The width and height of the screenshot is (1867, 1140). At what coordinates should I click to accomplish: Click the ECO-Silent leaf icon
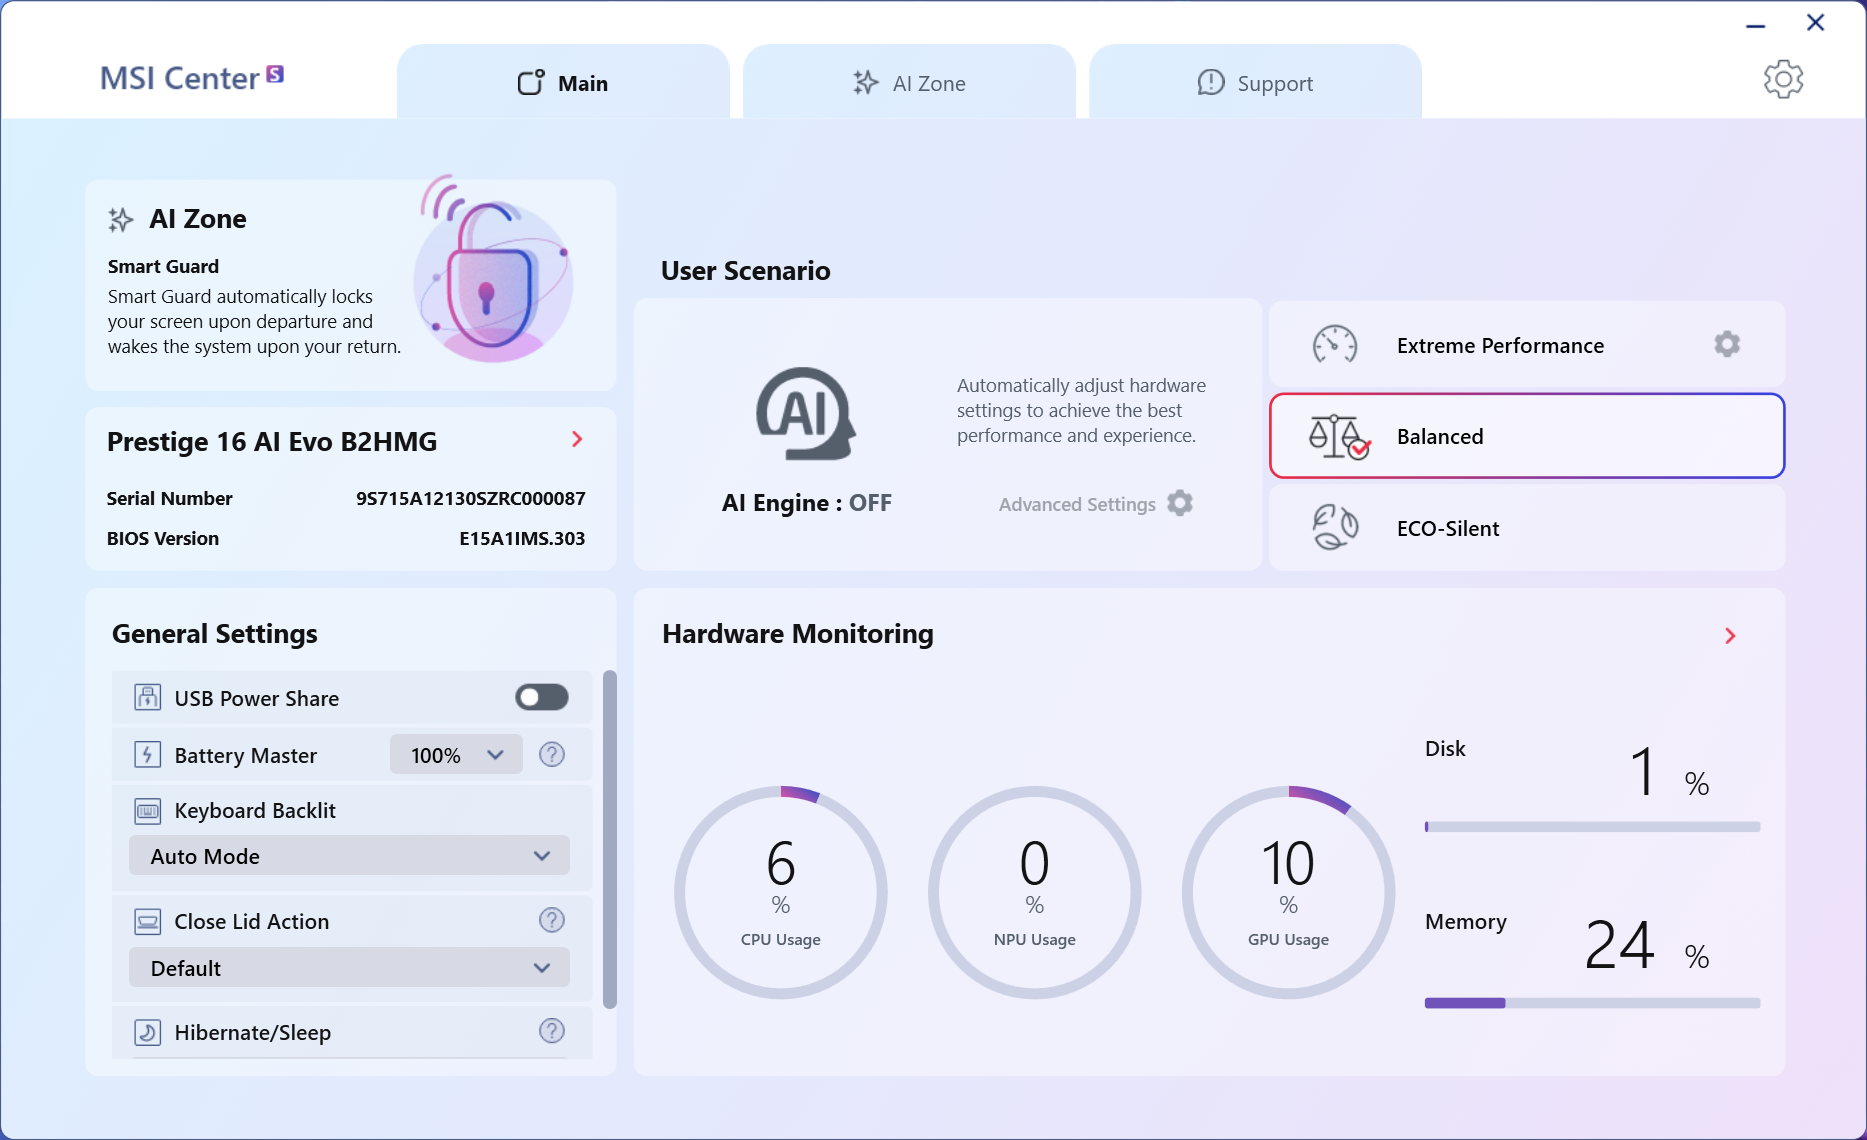1335,527
